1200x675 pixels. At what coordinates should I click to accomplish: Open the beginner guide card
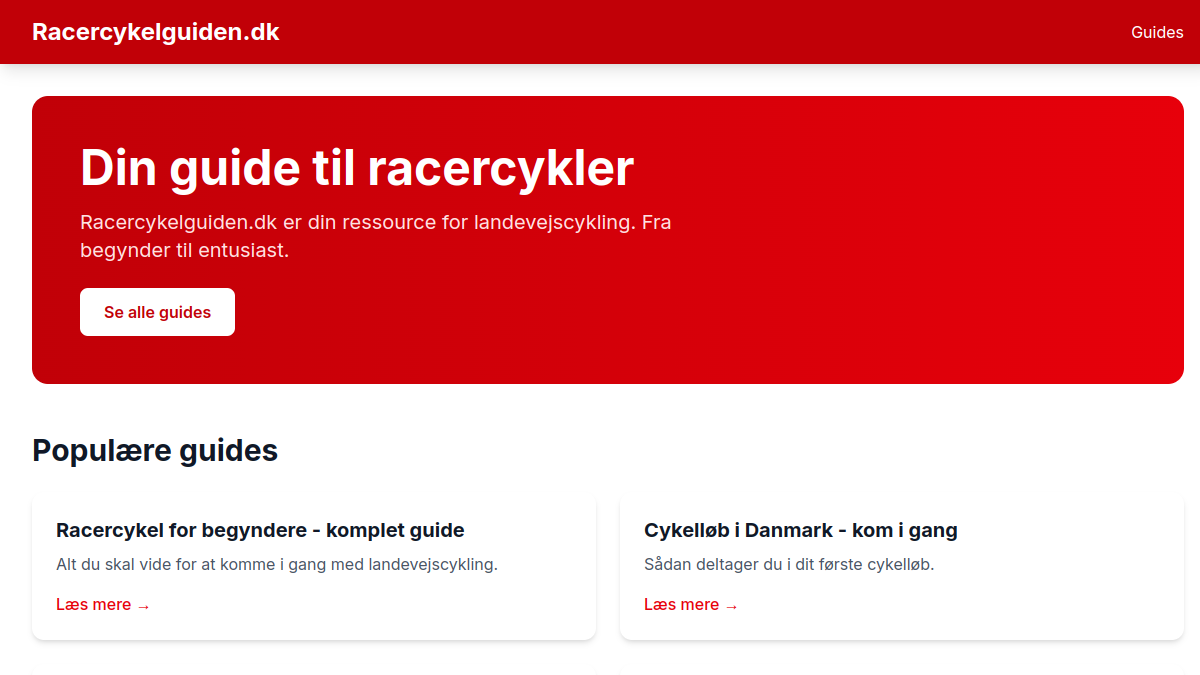click(314, 567)
